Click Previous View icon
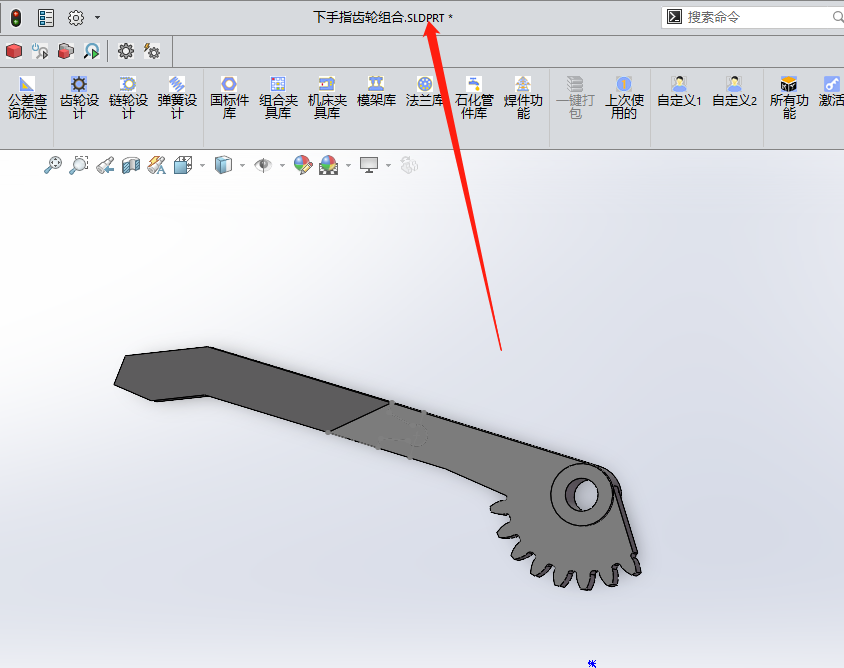The image size is (844, 668). click(105, 165)
